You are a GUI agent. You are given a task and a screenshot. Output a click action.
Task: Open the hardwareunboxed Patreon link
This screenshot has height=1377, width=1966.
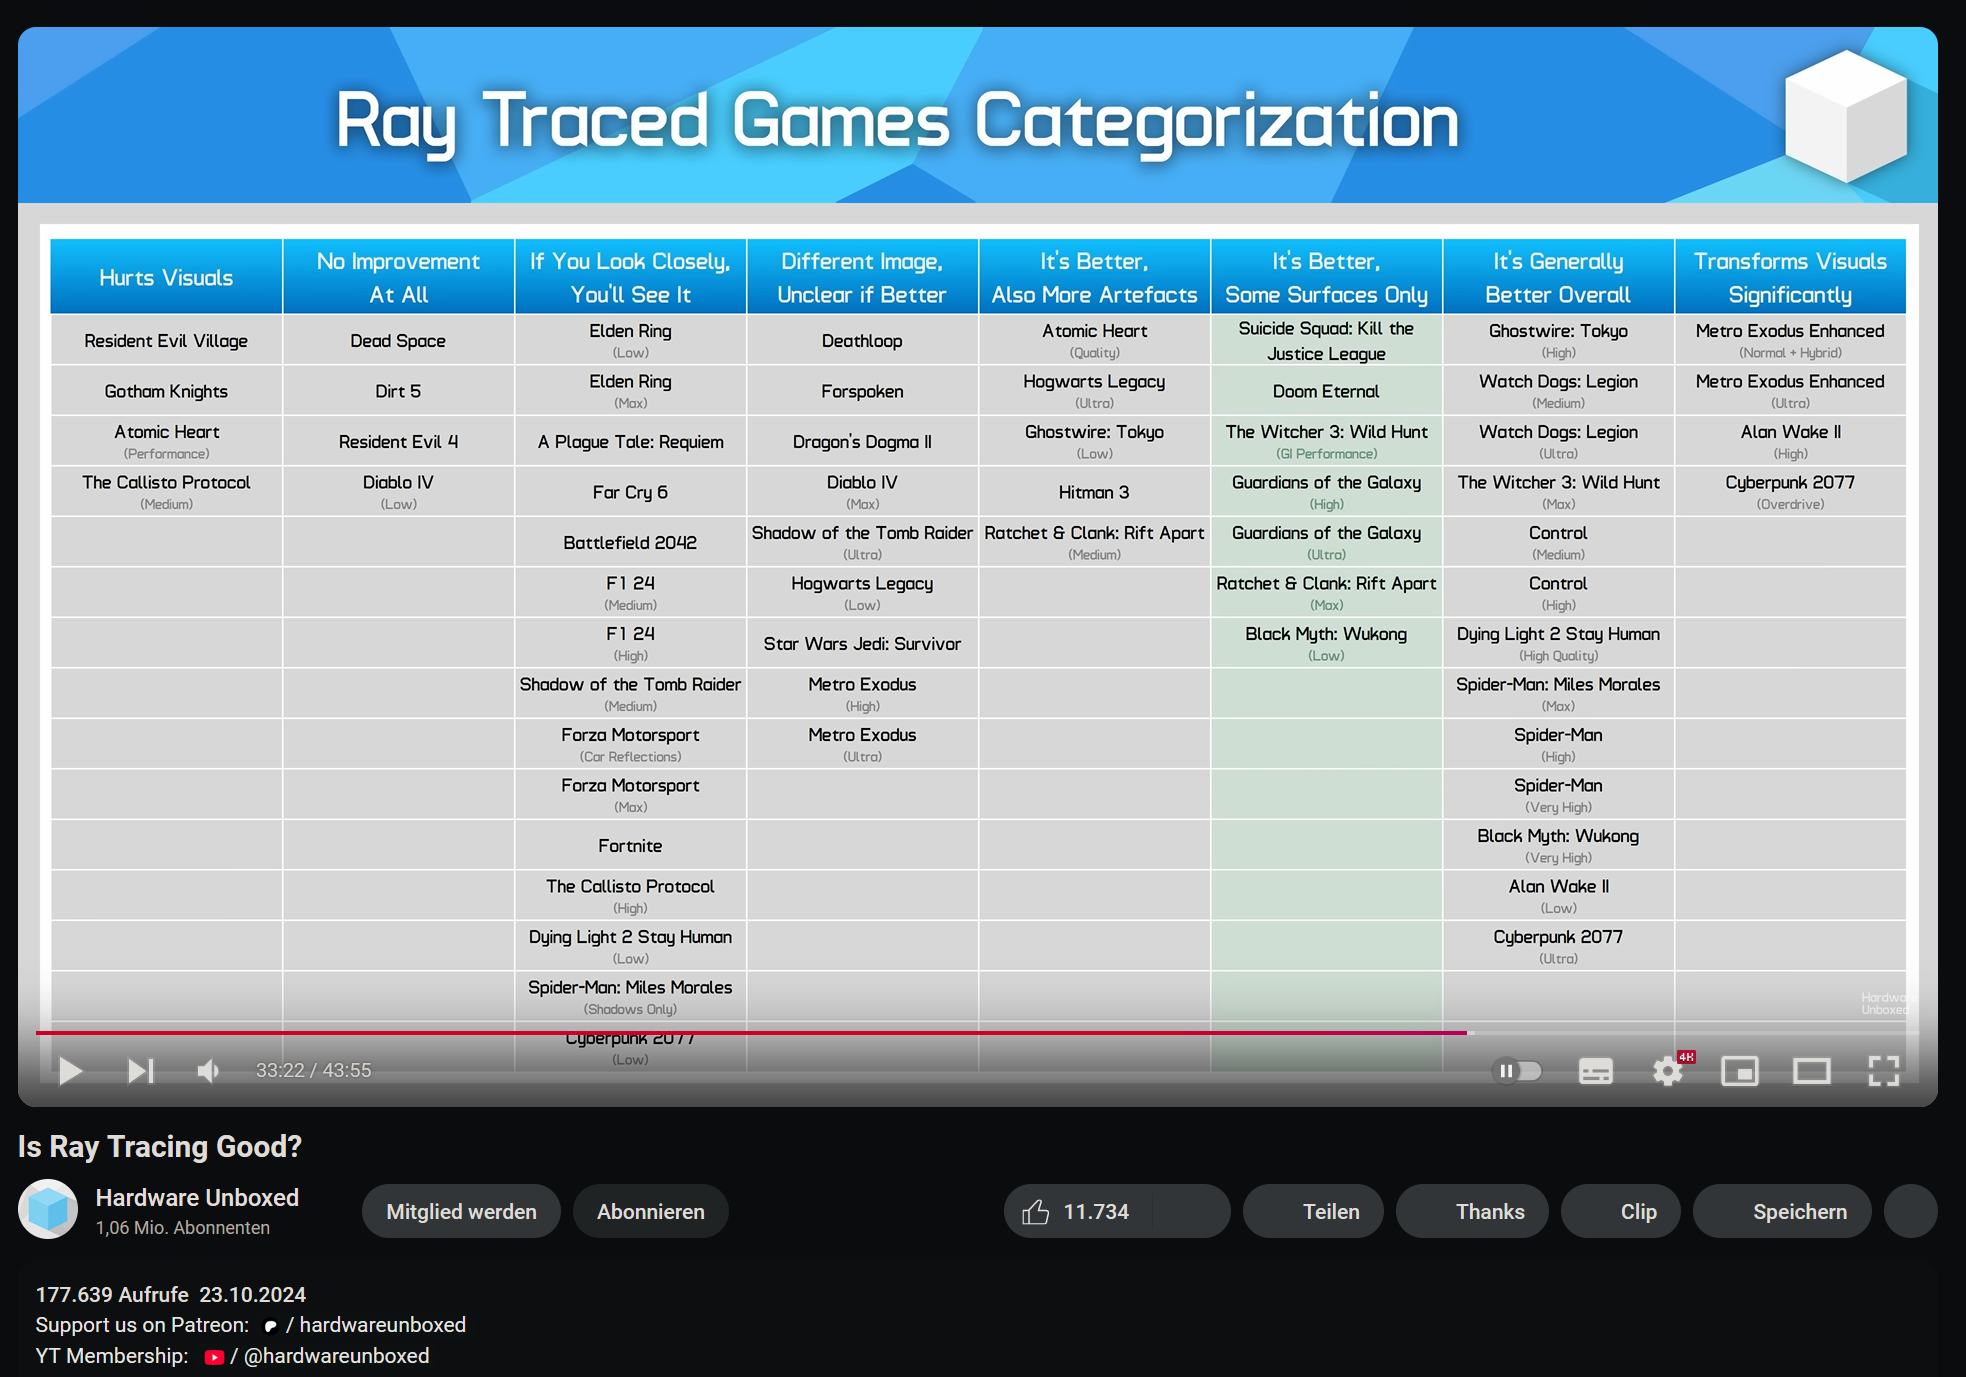(382, 1325)
